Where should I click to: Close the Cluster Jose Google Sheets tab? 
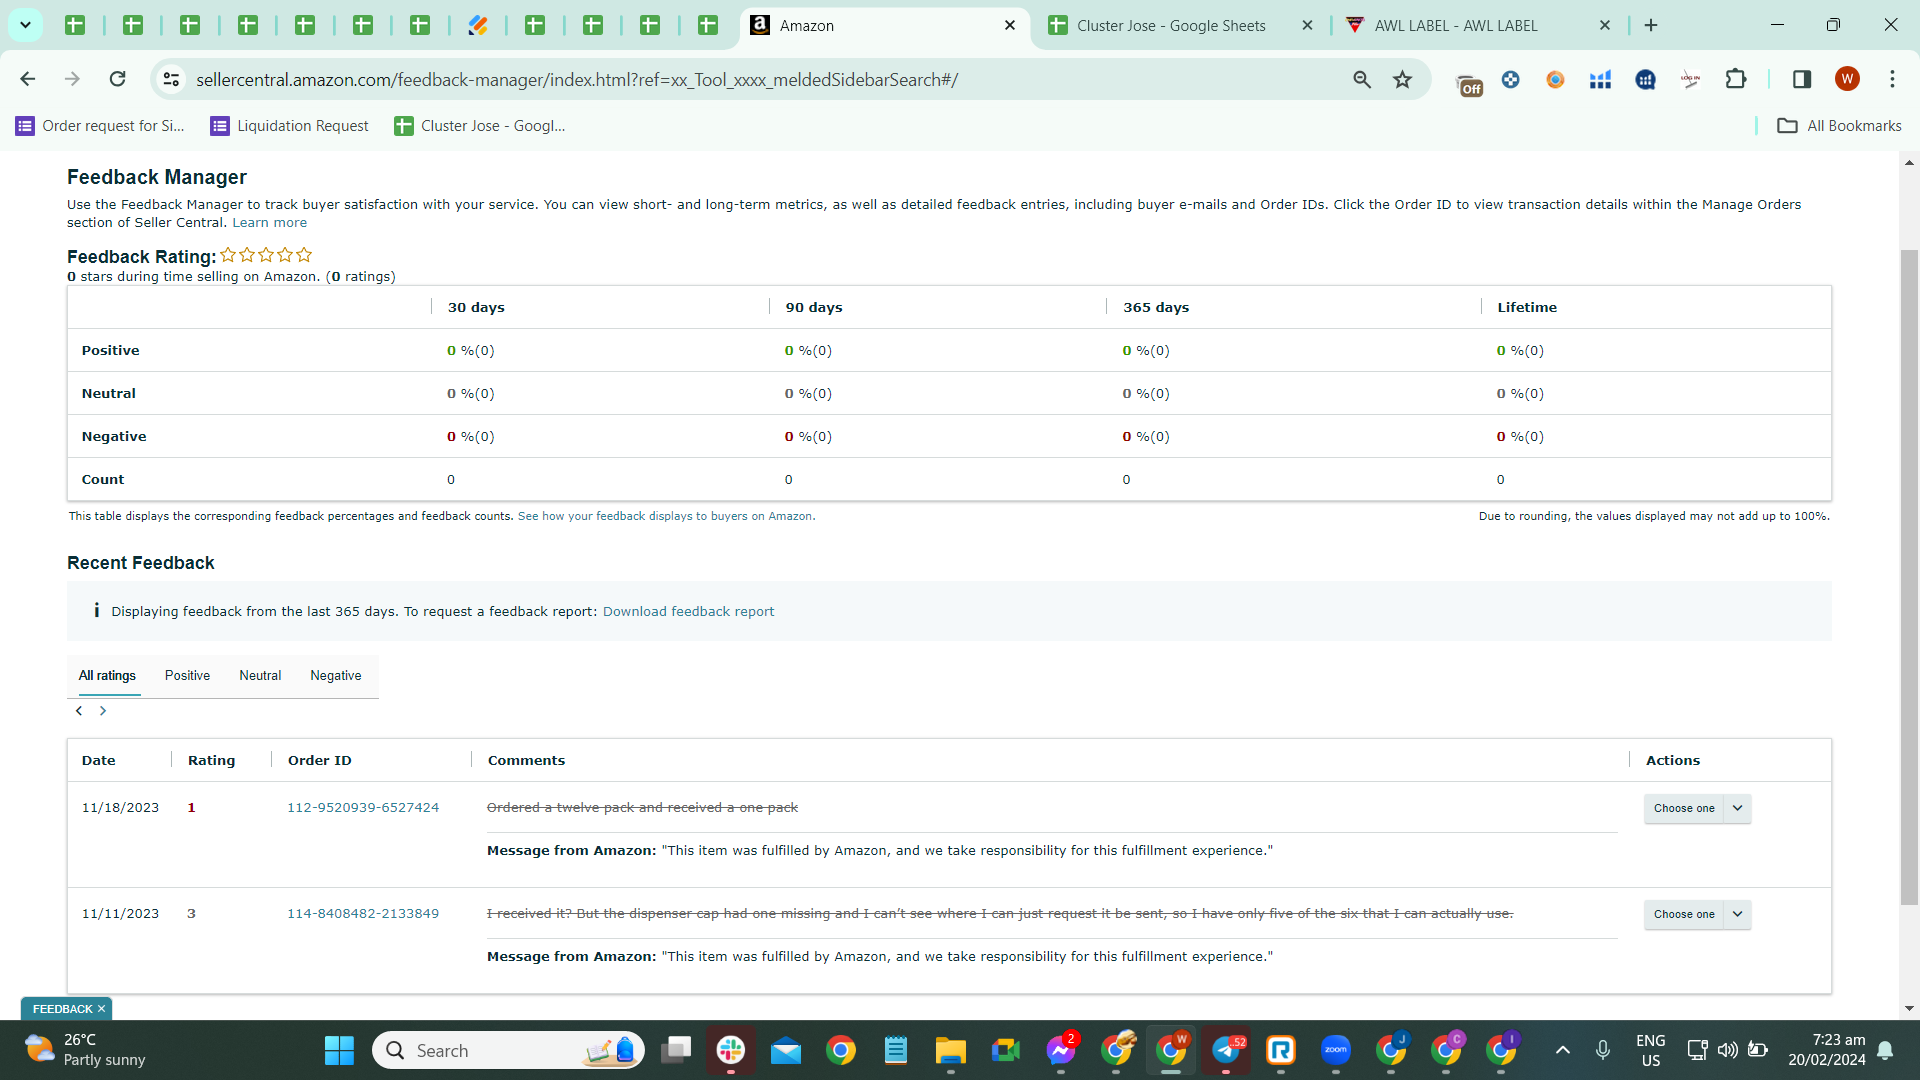1307,25
